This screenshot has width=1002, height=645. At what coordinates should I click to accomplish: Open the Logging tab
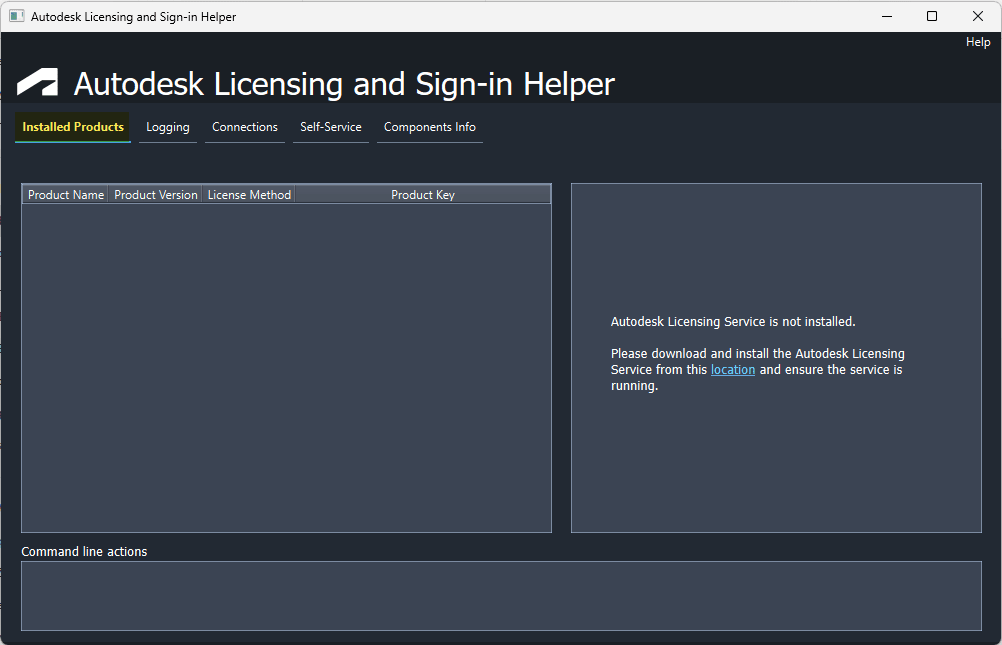167,127
